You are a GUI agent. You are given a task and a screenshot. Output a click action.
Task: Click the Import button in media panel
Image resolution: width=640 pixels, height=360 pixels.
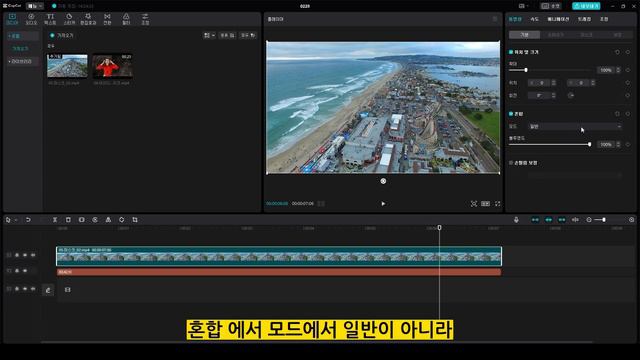coord(62,36)
